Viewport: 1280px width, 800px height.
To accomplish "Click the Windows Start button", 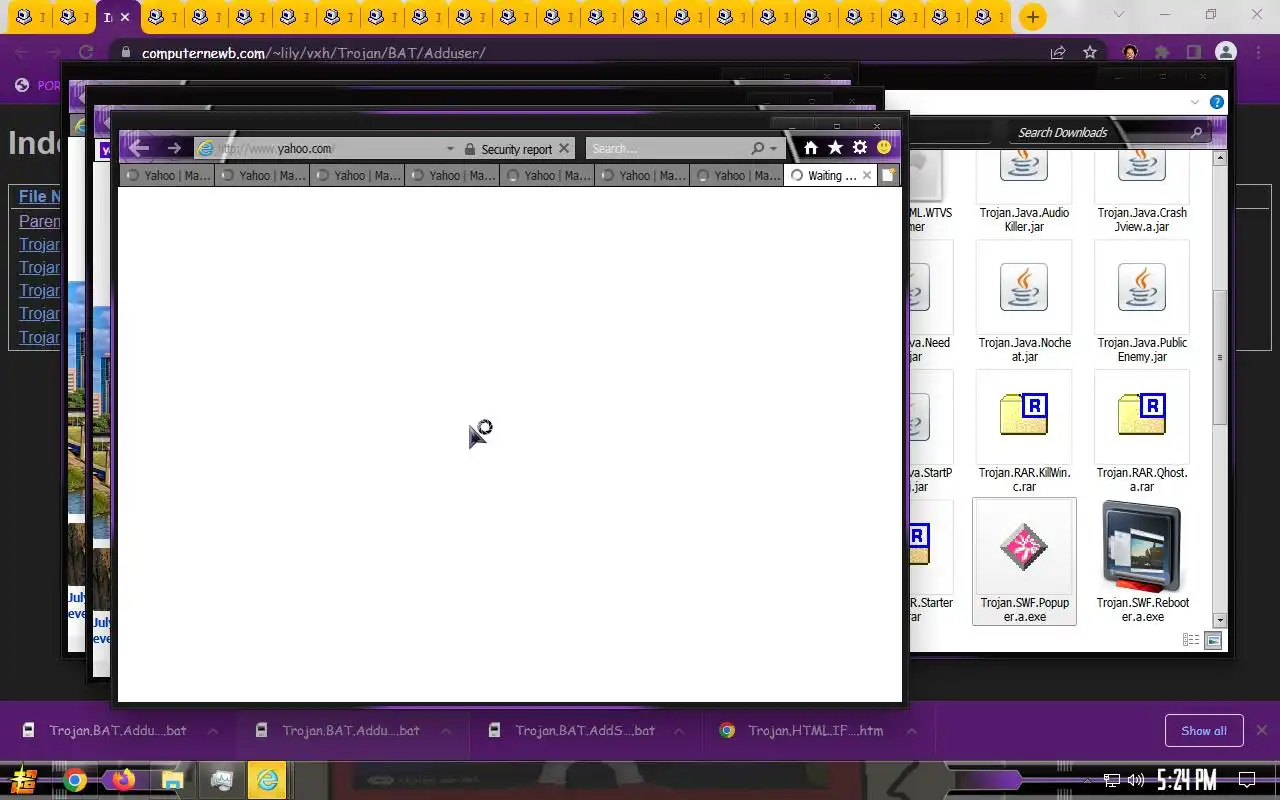I will coord(25,780).
